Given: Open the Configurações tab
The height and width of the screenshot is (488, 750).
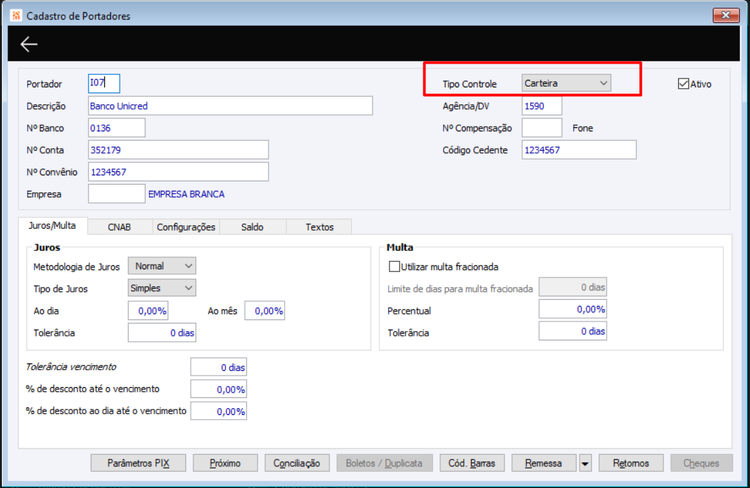Looking at the screenshot, I should click(186, 227).
